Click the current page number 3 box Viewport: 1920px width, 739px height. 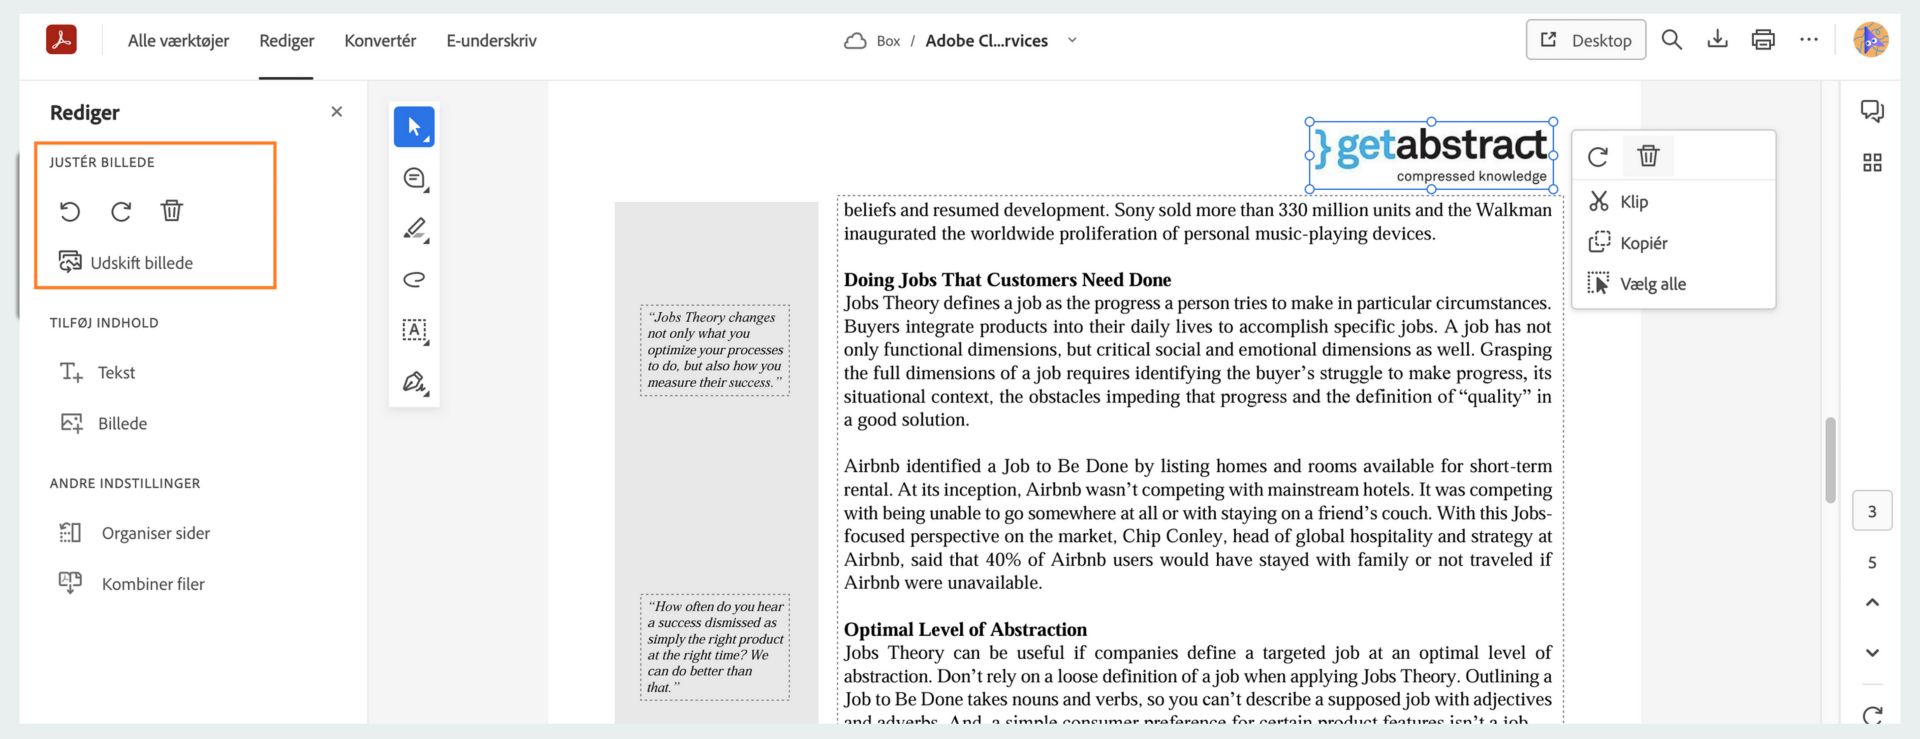pos(1872,511)
